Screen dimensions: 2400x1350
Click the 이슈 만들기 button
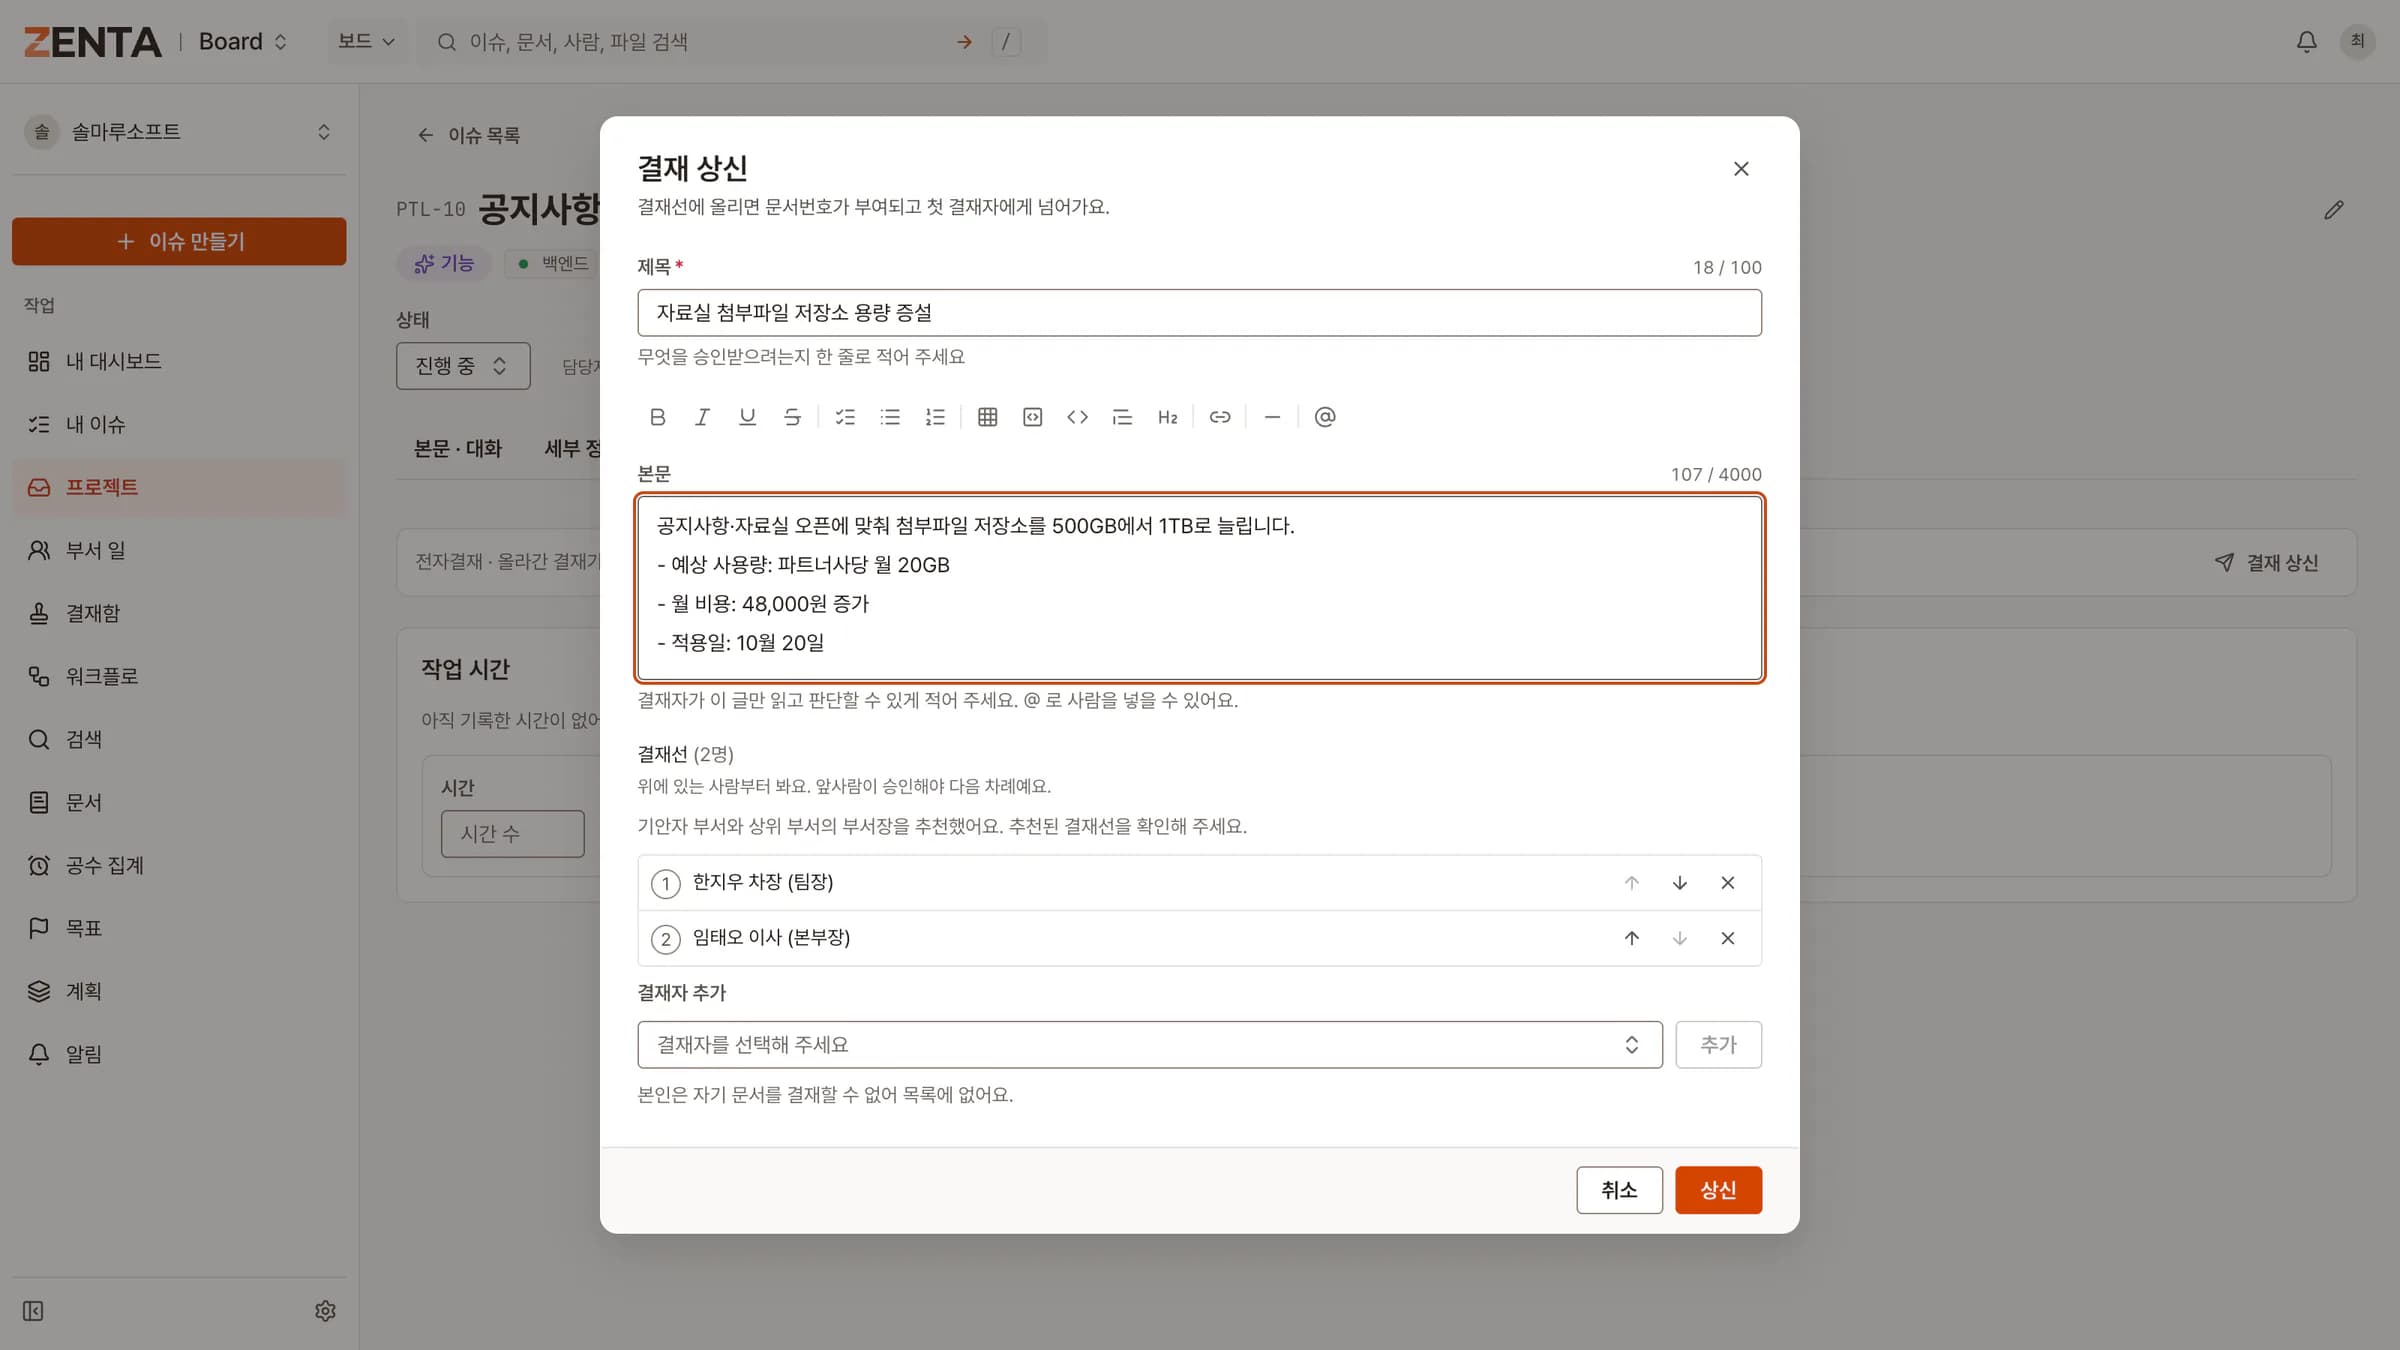pos(179,241)
